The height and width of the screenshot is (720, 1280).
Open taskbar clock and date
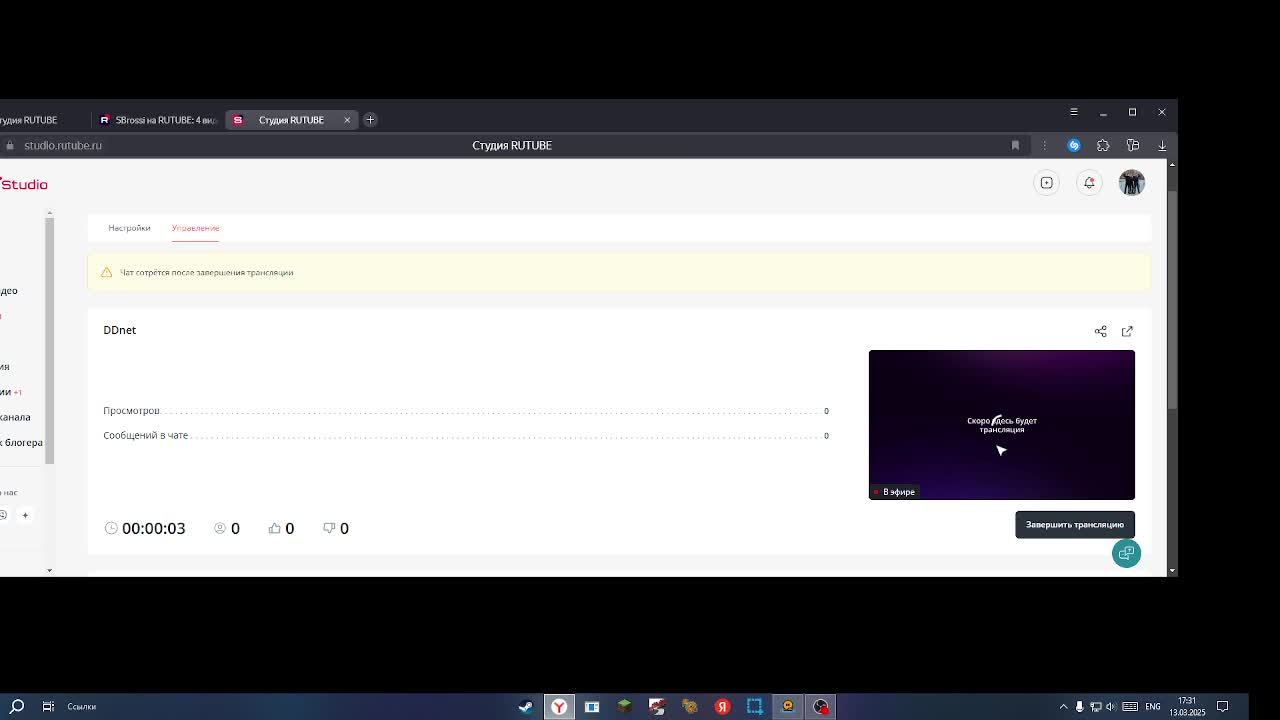(1187, 706)
